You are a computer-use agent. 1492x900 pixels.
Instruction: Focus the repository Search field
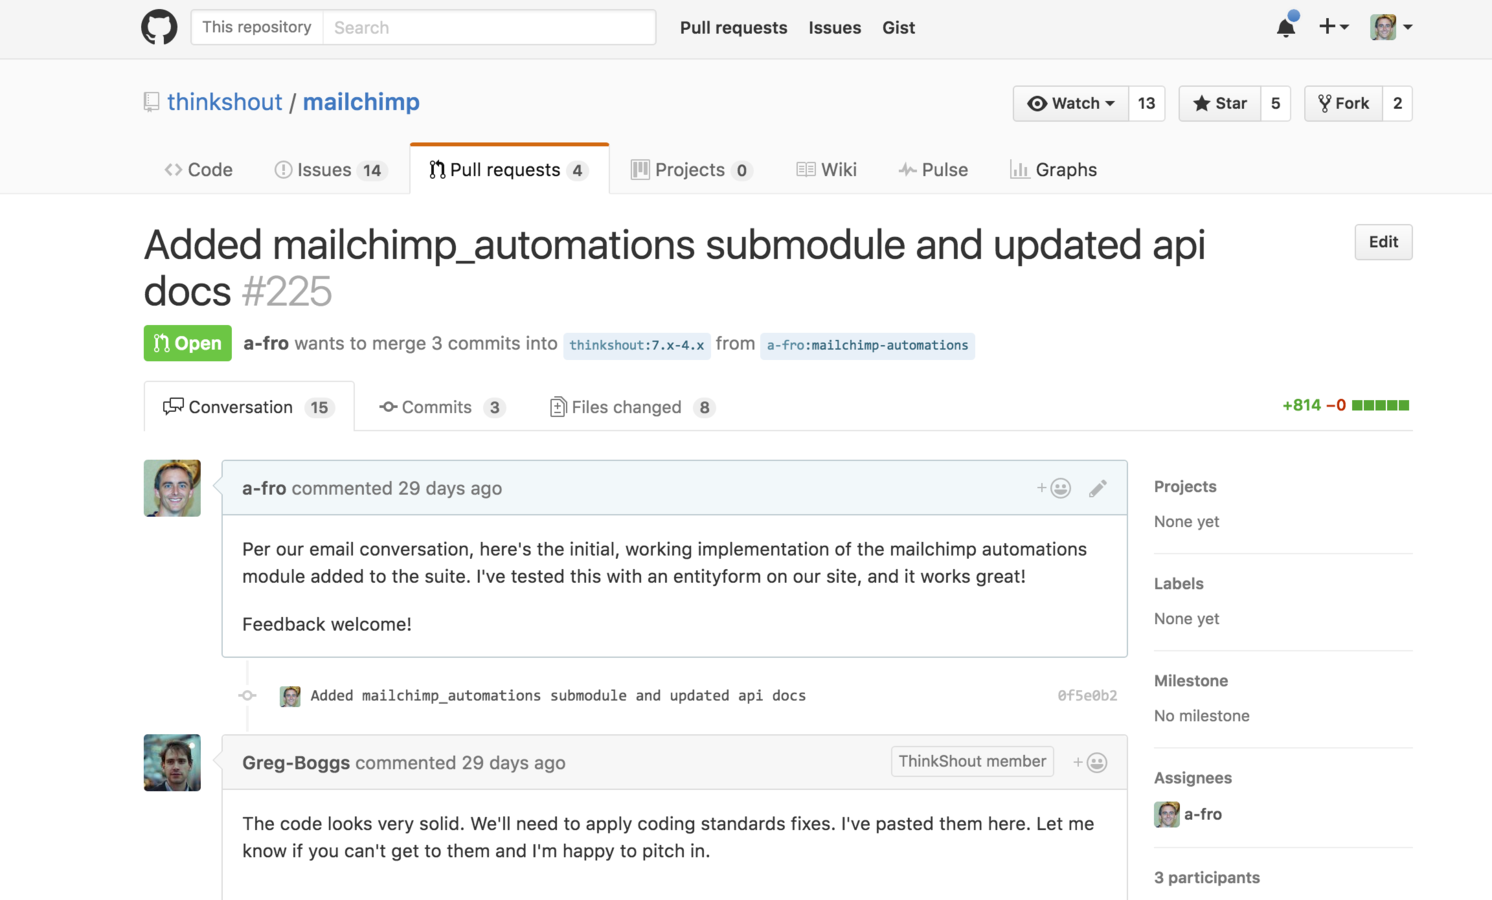coord(489,27)
